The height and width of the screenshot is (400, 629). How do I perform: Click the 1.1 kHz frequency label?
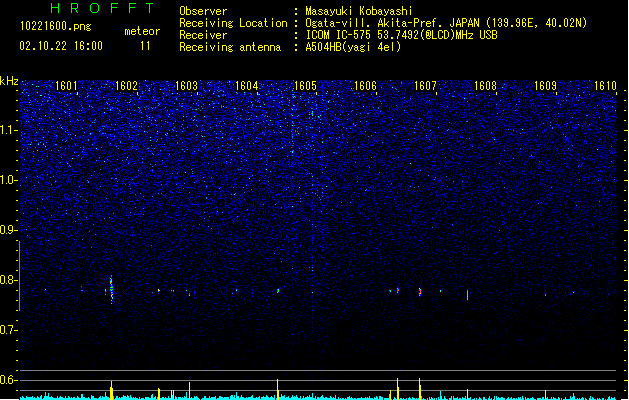(9, 130)
